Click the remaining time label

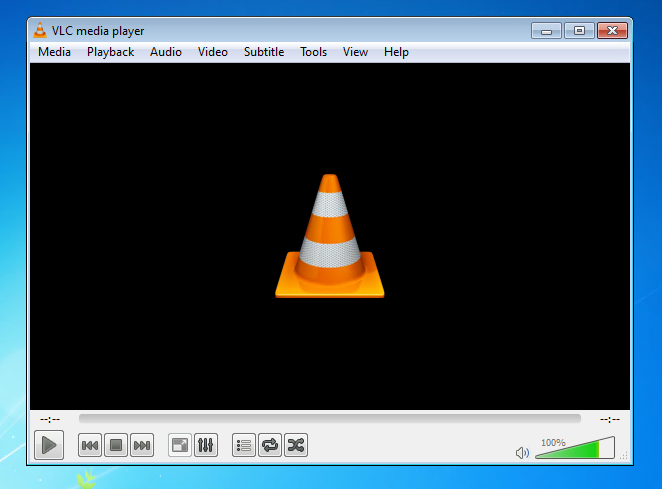coord(610,419)
